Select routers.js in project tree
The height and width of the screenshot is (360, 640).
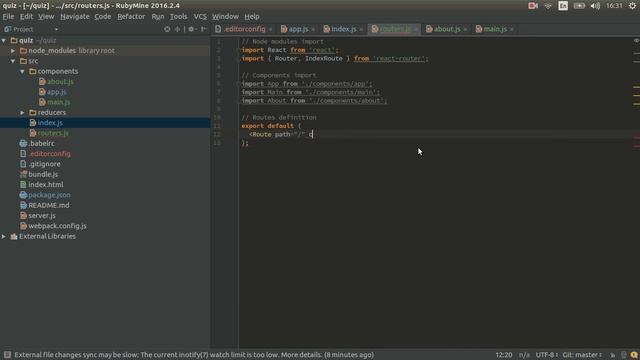pyautogui.click(x=53, y=133)
